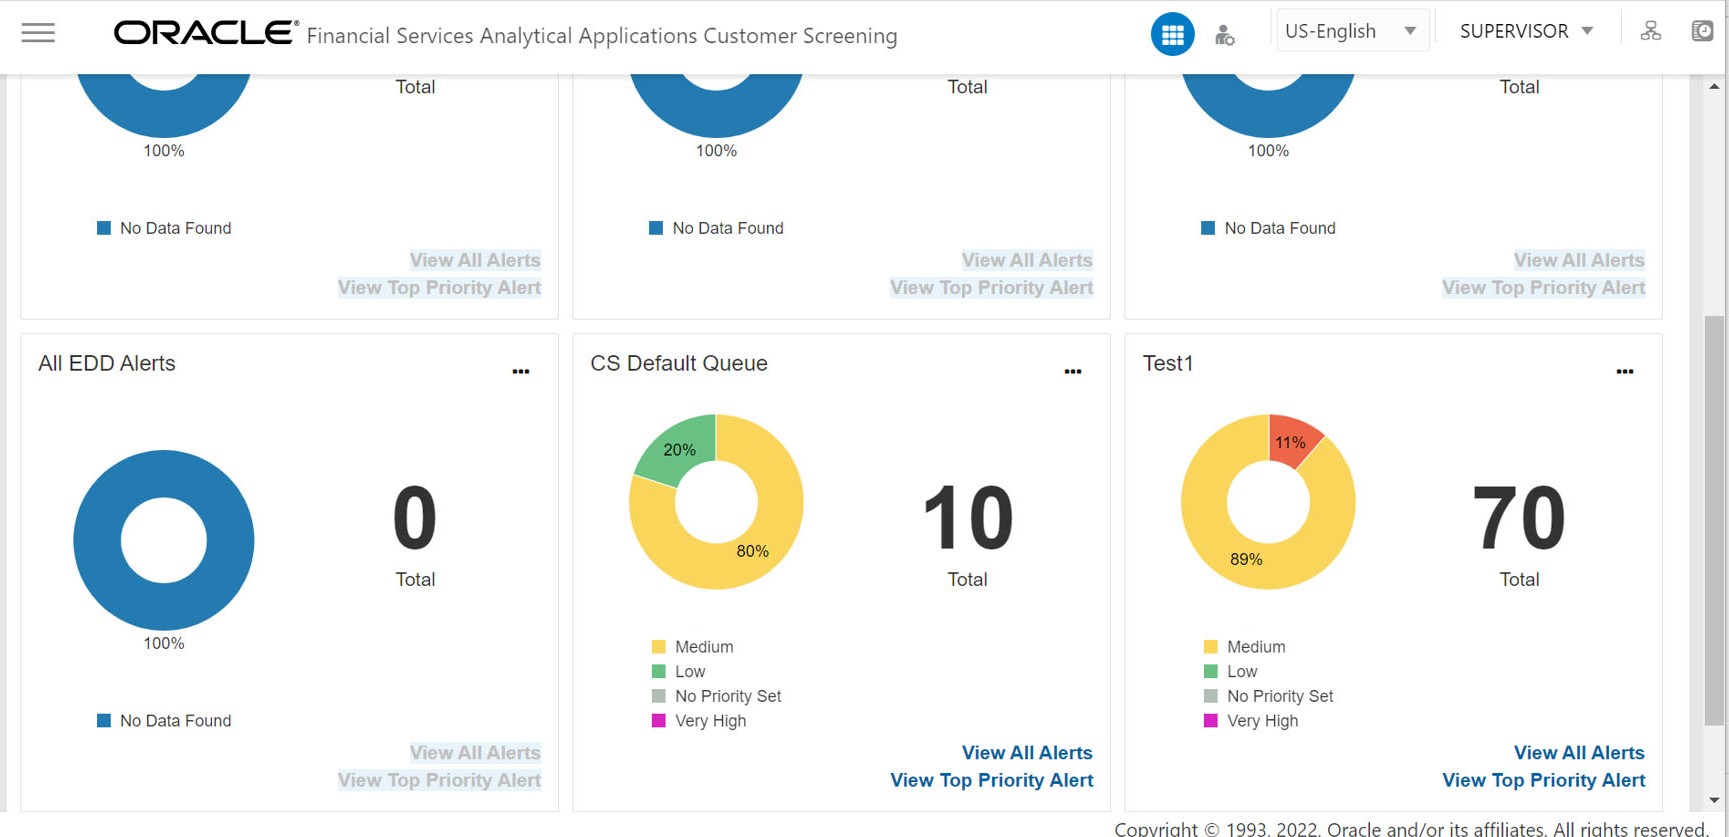
Task: Click View All Alerts in All EDD Alerts
Action: (x=475, y=753)
